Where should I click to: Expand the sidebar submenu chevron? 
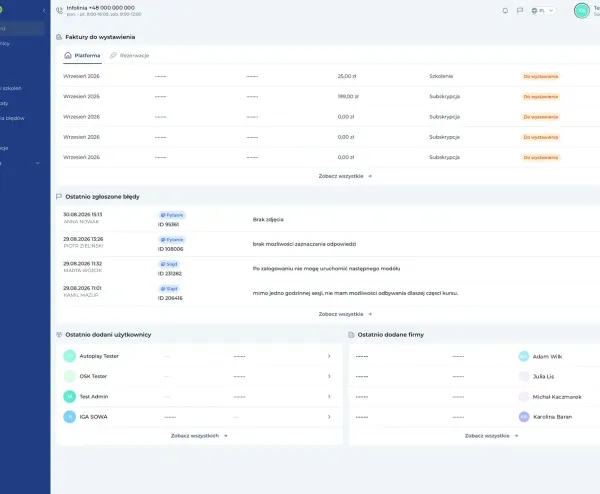tap(38, 163)
